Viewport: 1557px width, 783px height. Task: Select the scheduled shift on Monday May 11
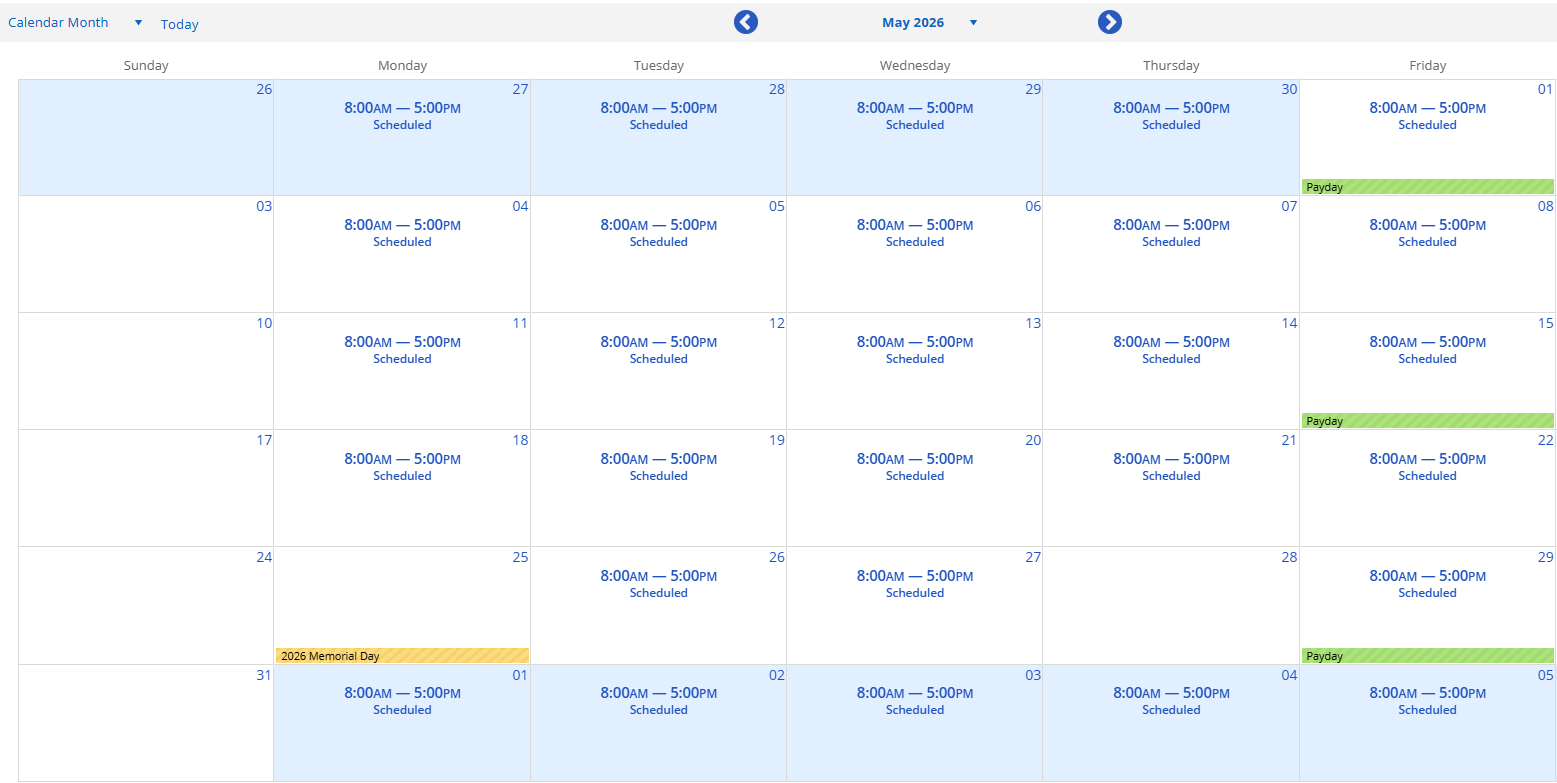coord(402,350)
